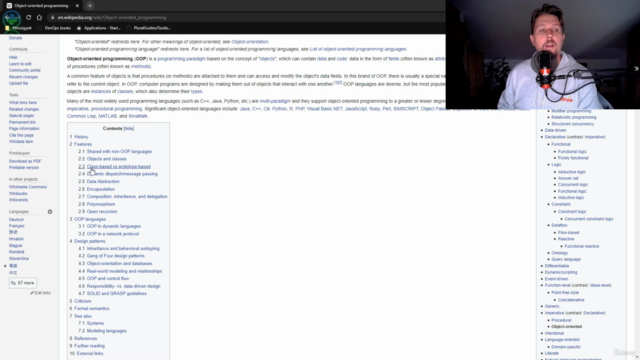Click the Permanent link tool
This screenshot has width=640, height=360.
tap(22, 122)
